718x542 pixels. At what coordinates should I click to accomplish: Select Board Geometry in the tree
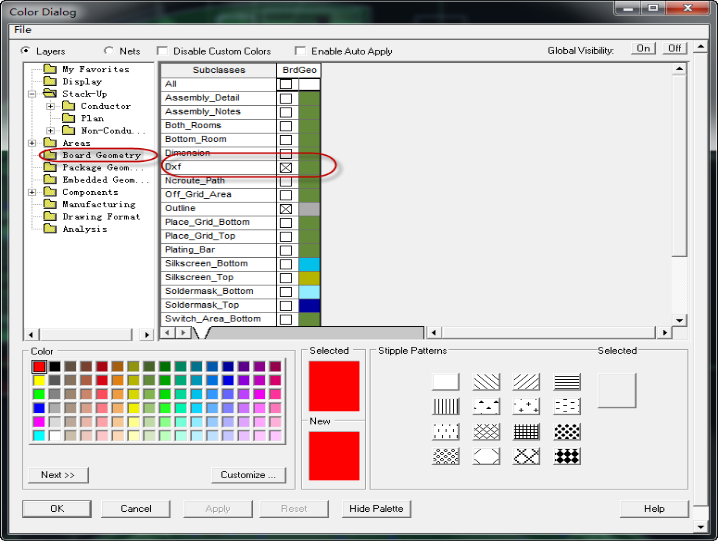[101, 155]
